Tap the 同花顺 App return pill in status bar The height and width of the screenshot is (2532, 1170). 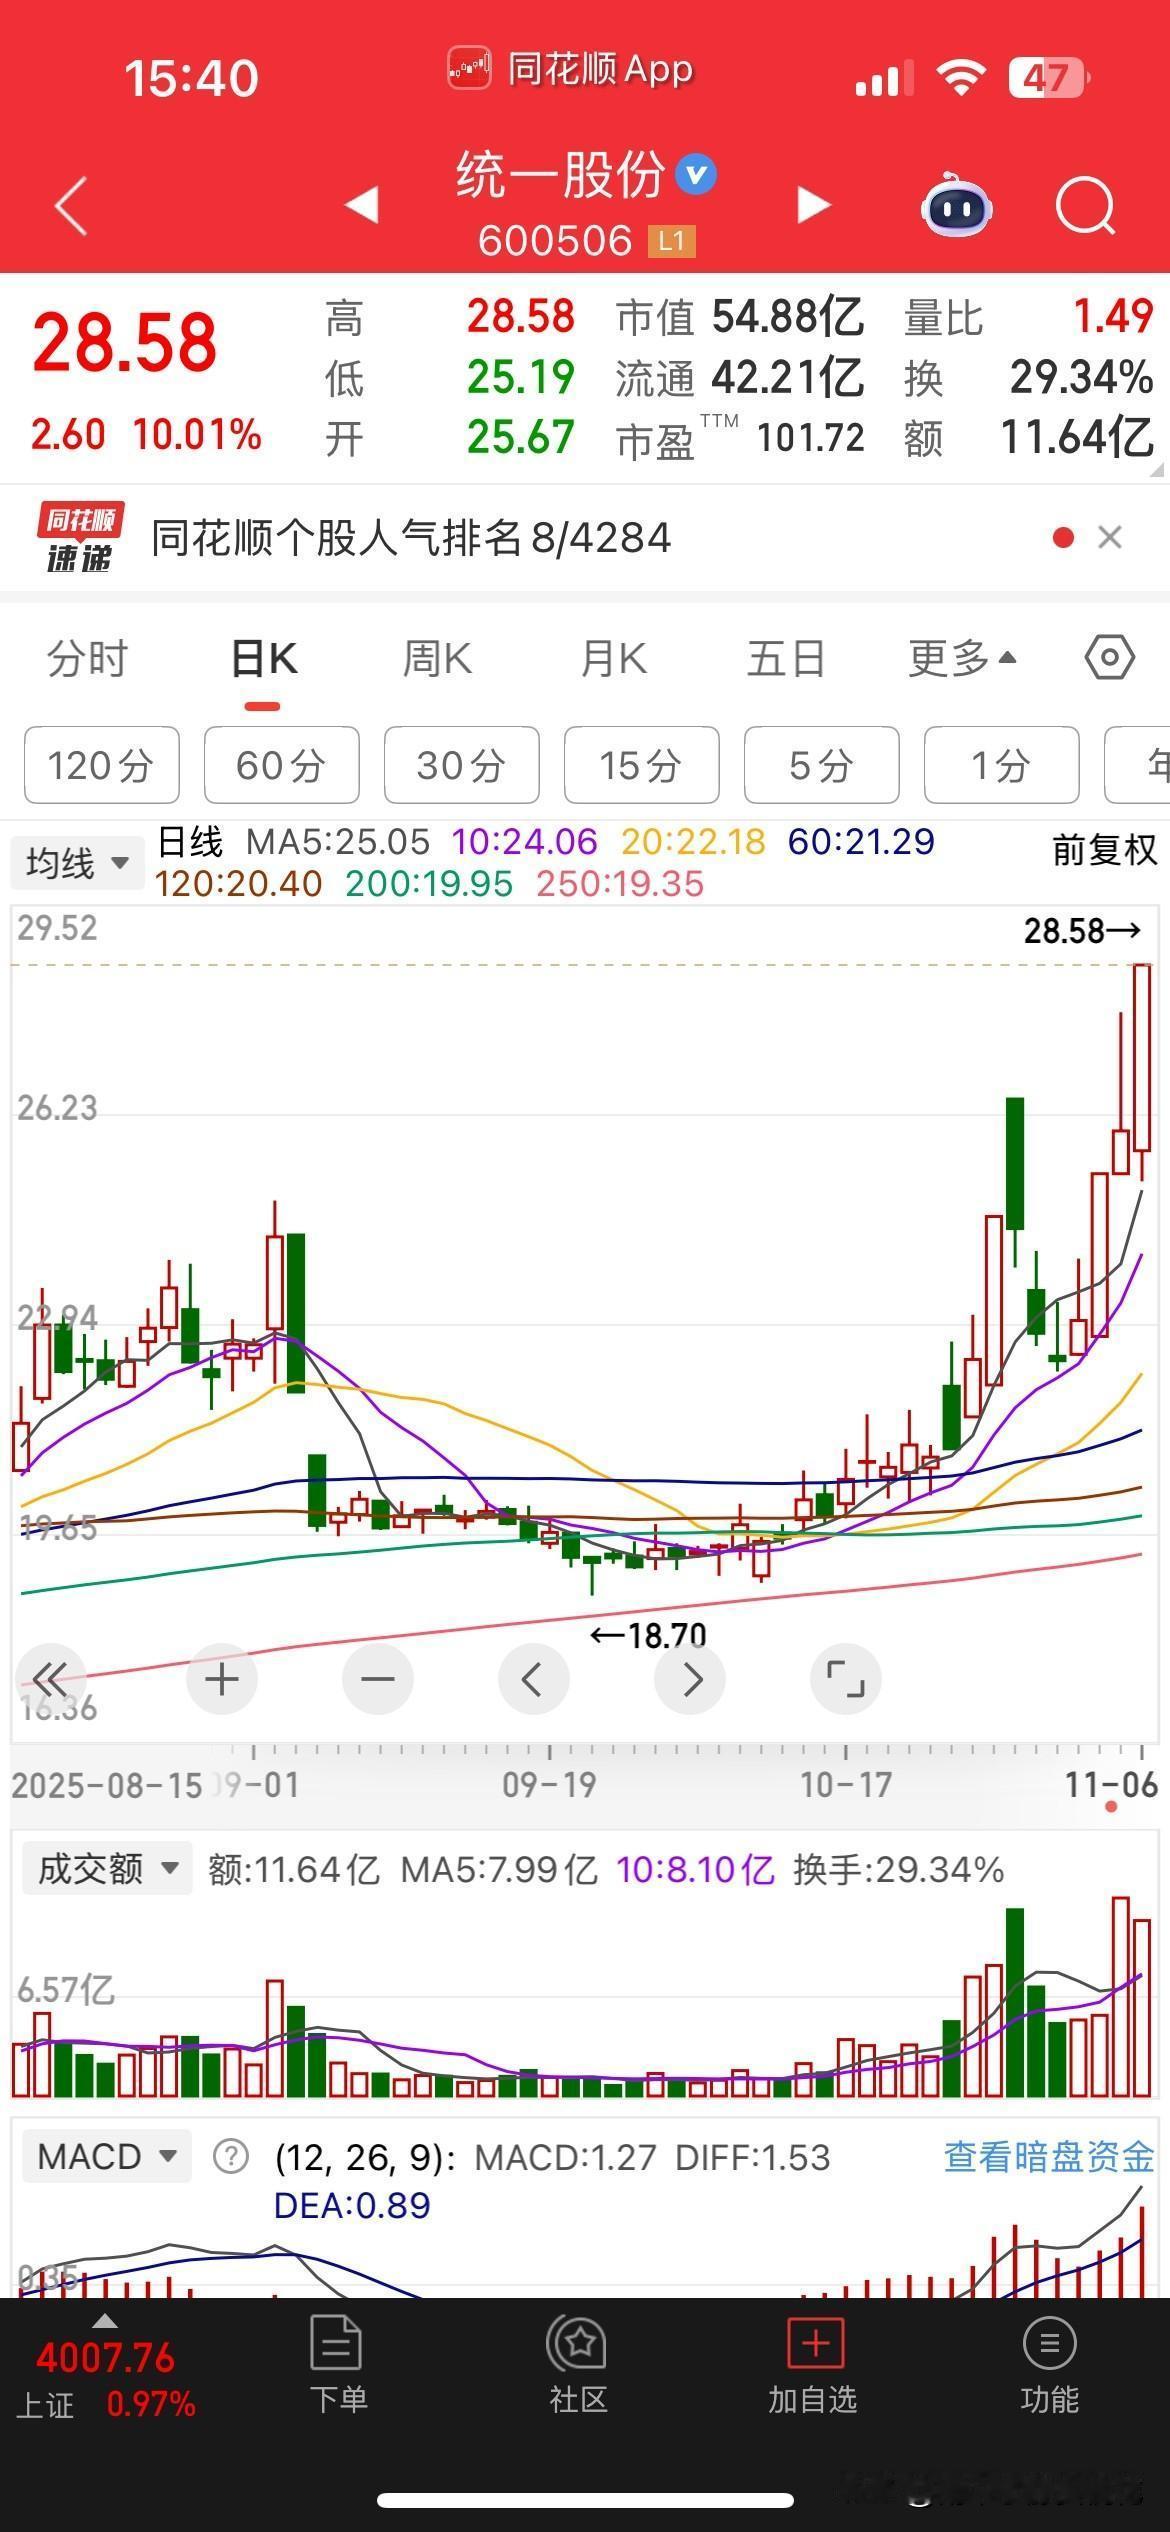click(x=570, y=69)
